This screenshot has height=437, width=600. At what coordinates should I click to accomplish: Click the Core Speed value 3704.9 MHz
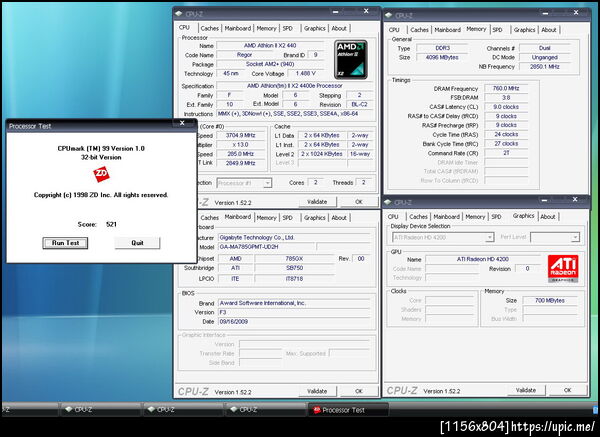(x=240, y=135)
